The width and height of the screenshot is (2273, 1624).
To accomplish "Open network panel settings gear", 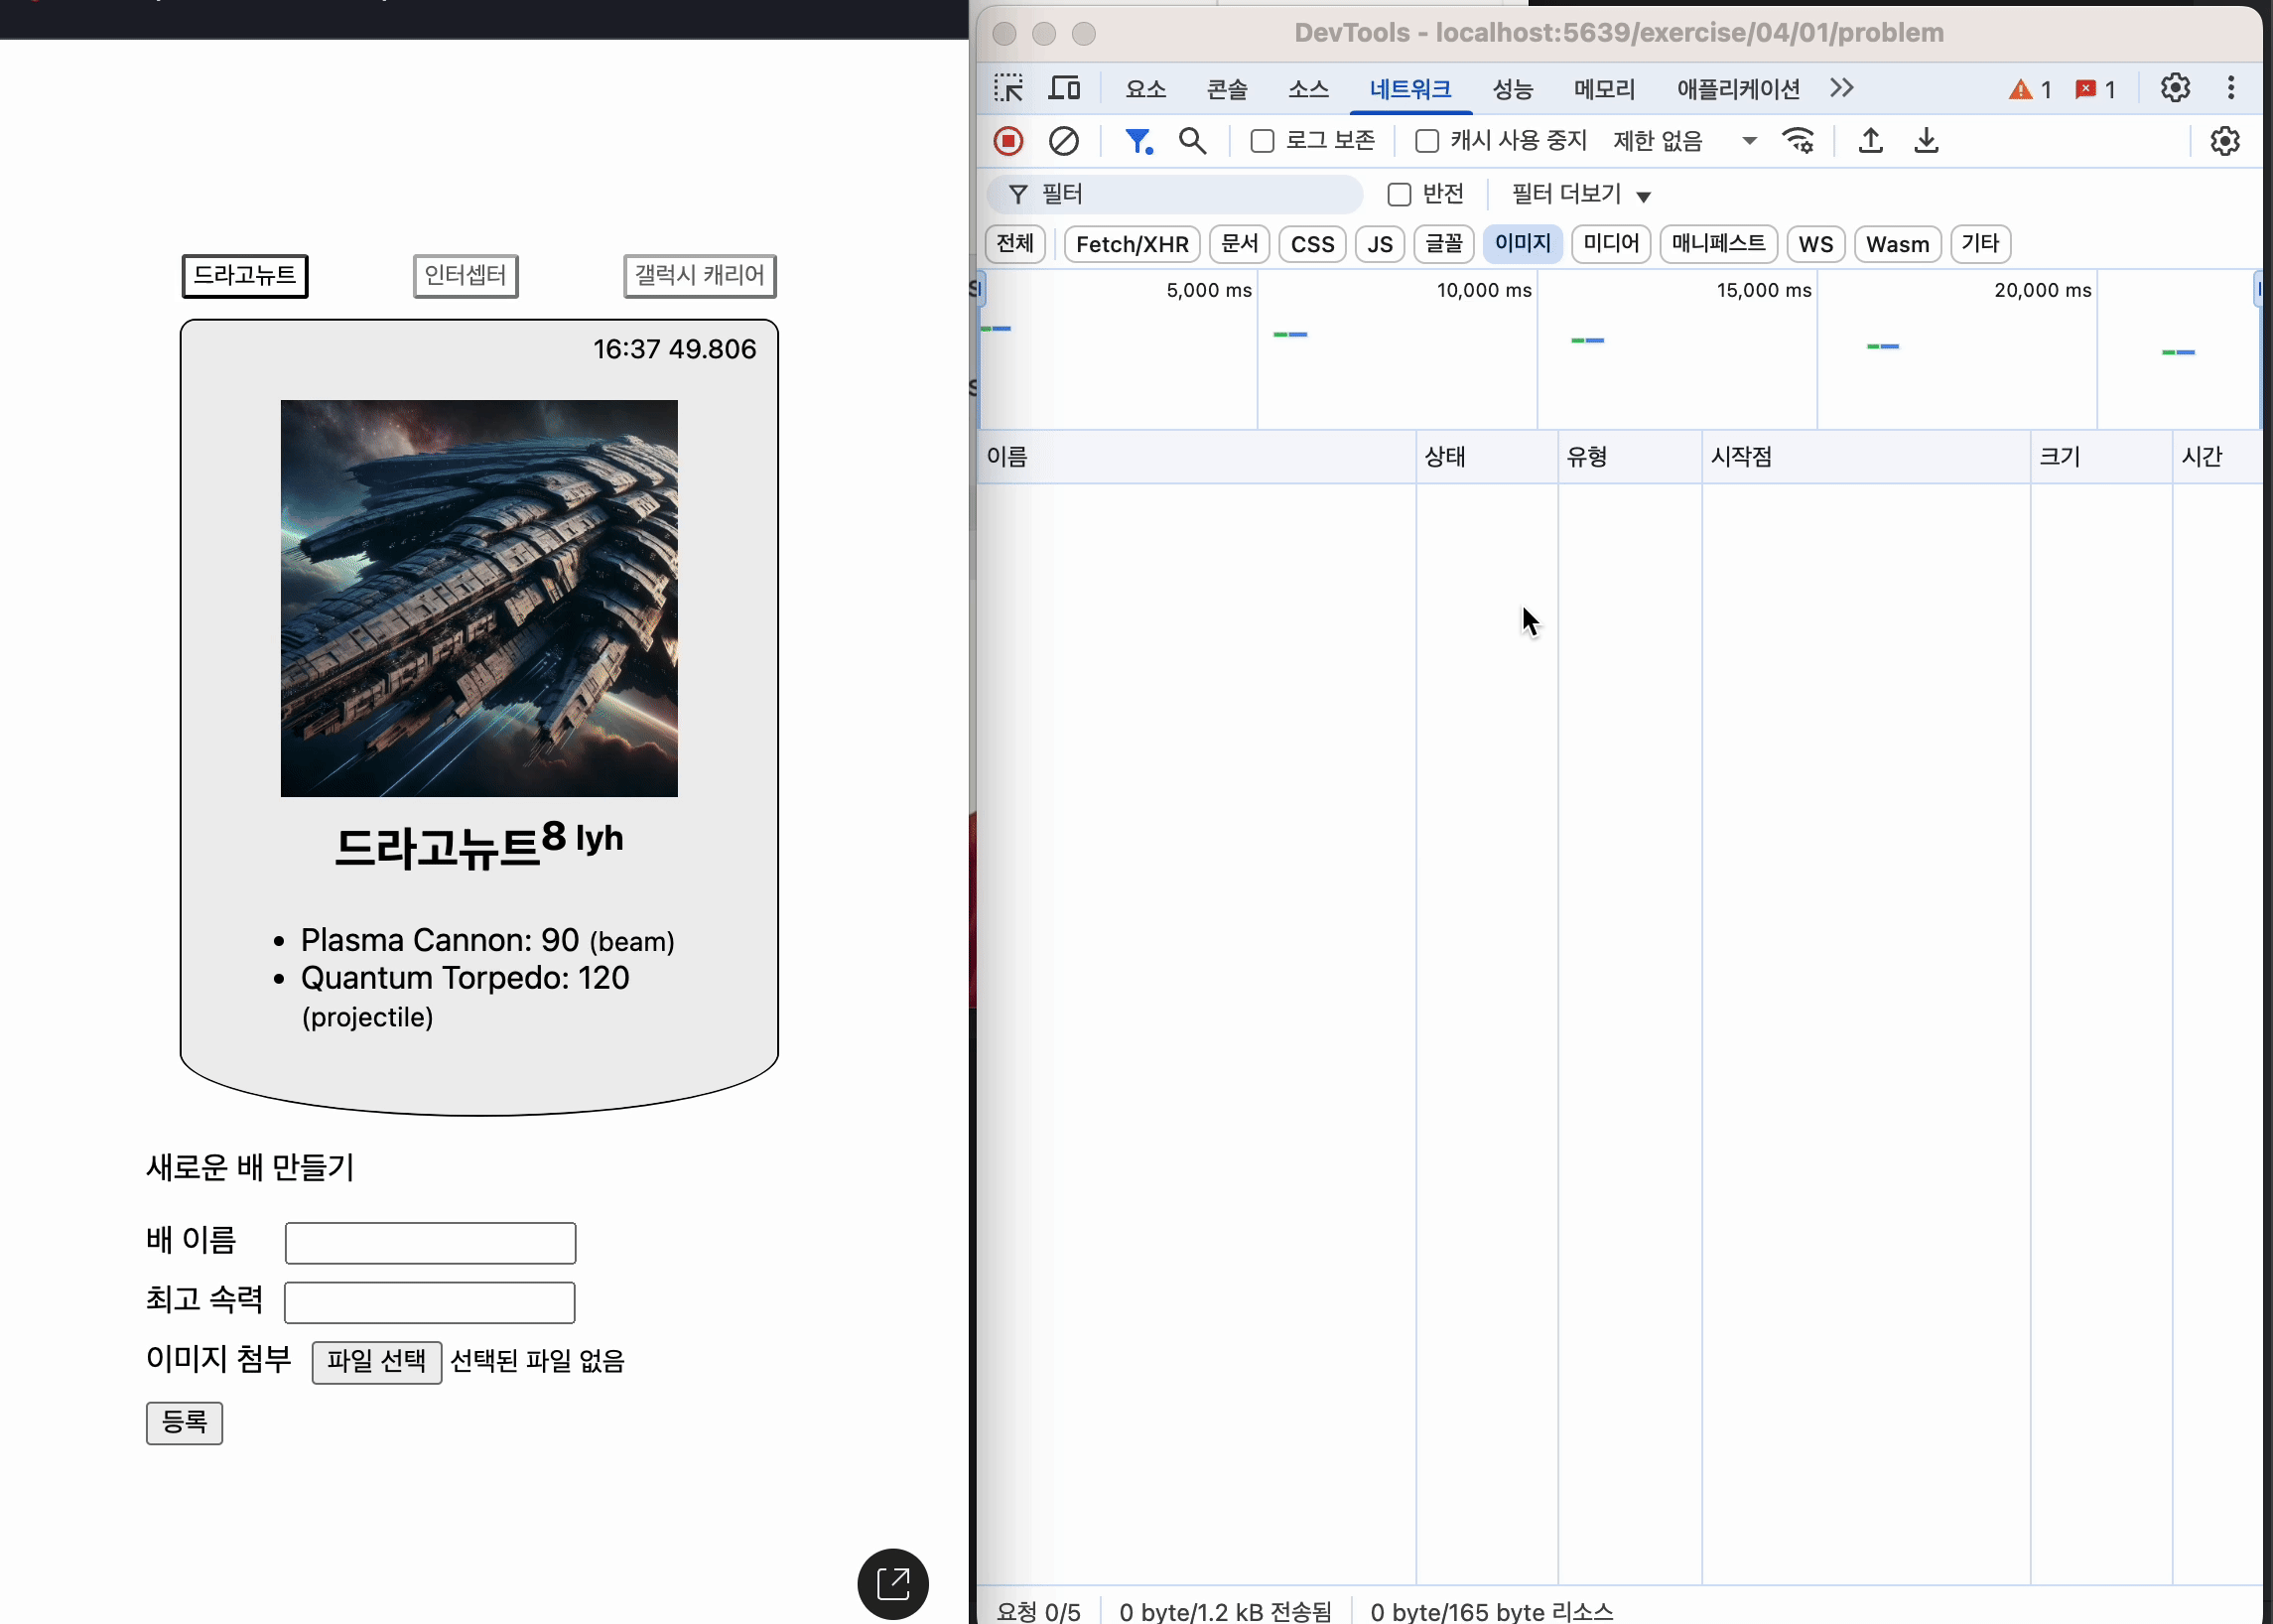I will tap(2224, 141).
